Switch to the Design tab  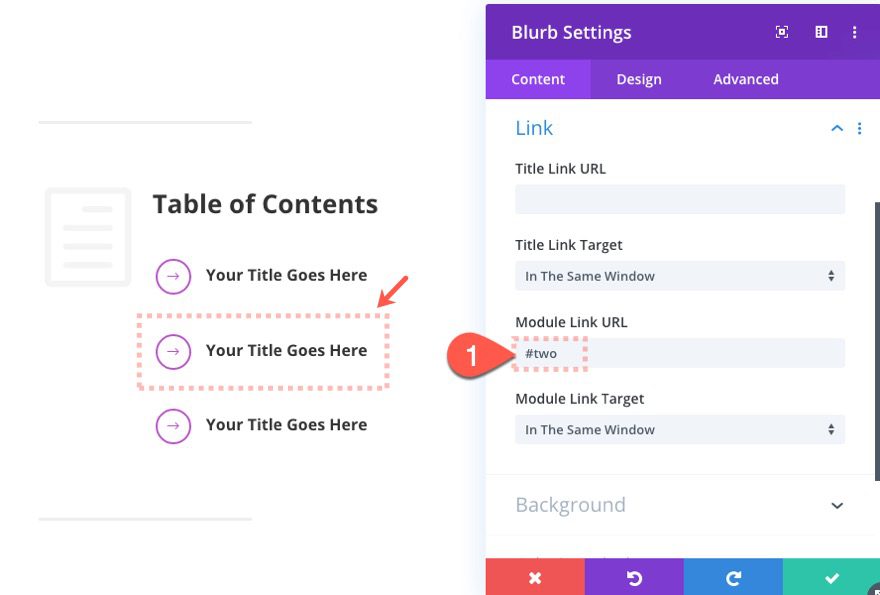coord(639,79)
